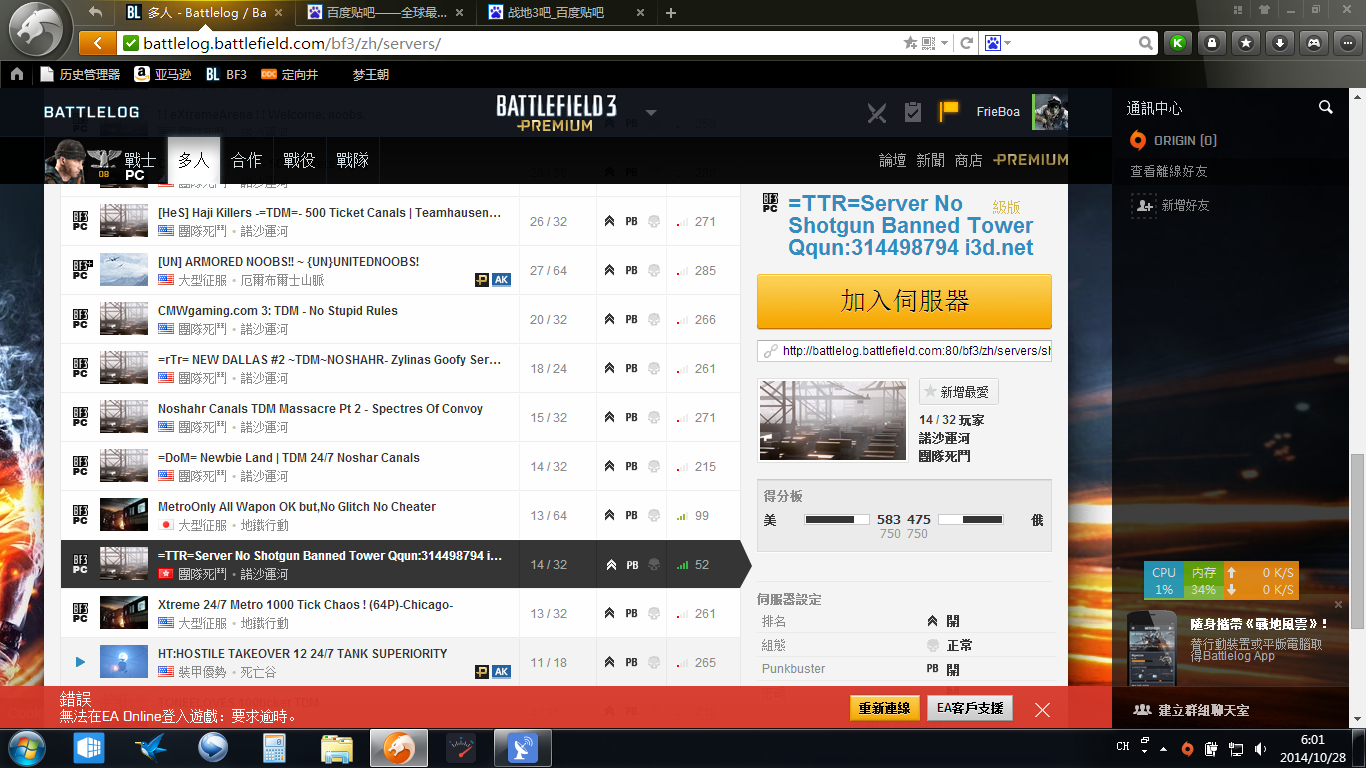Open the 亚马逊 Amazon bookmark
Image resolution: width=1366 pixels, height=768 pixels.
pyautogui.click(x=162, y=74)
